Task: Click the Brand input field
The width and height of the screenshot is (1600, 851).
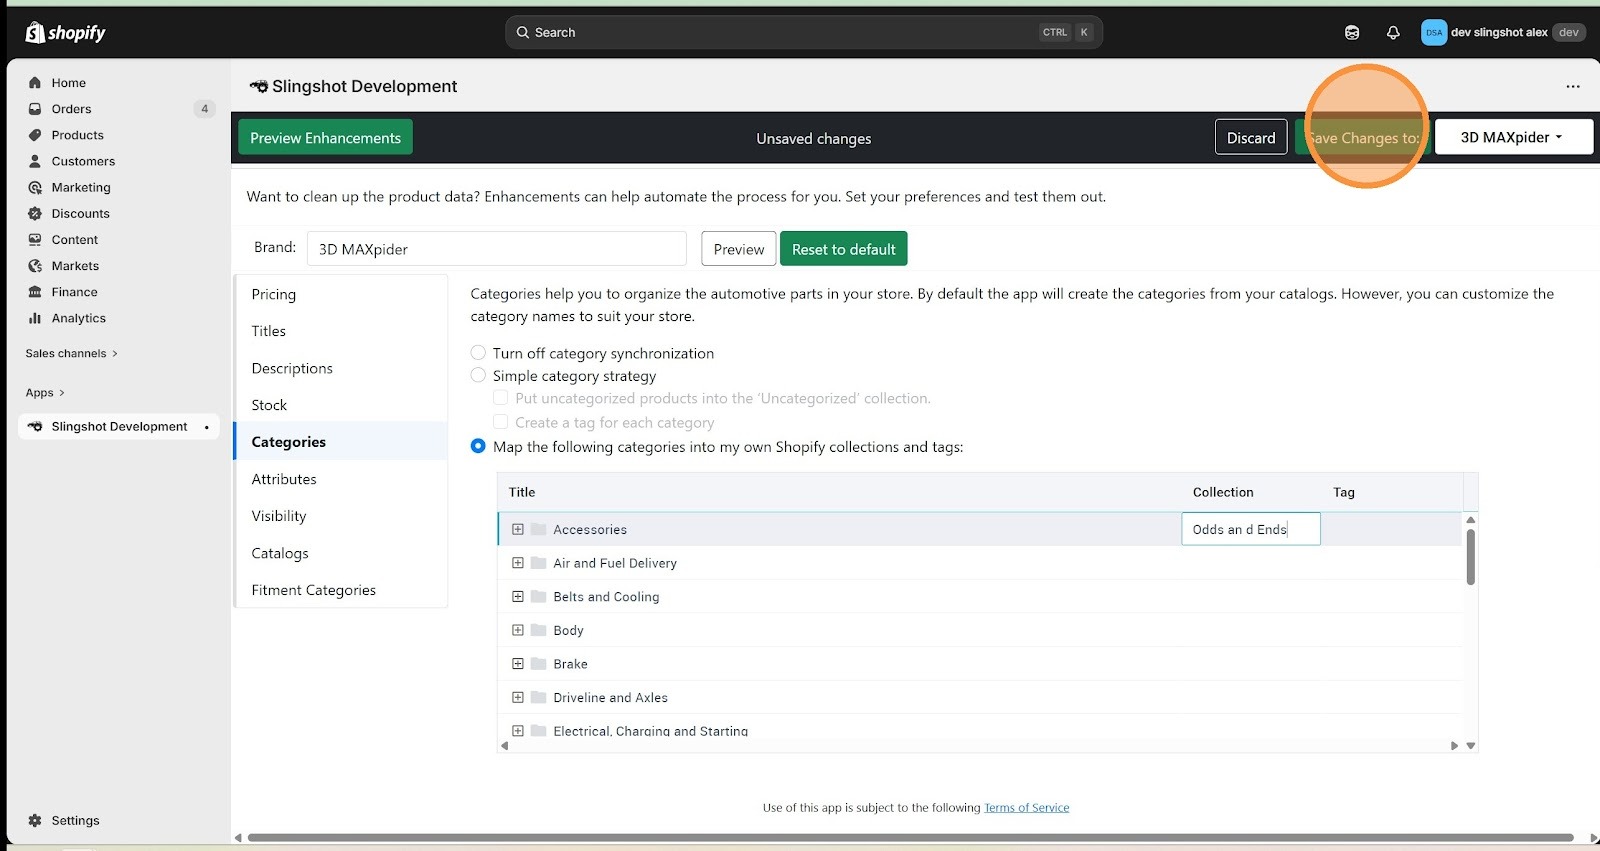Action: pos(496,249)
